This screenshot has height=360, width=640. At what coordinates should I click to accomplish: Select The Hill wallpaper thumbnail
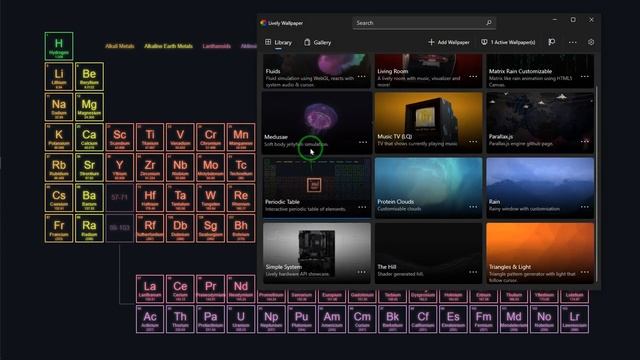click(428, 253)
